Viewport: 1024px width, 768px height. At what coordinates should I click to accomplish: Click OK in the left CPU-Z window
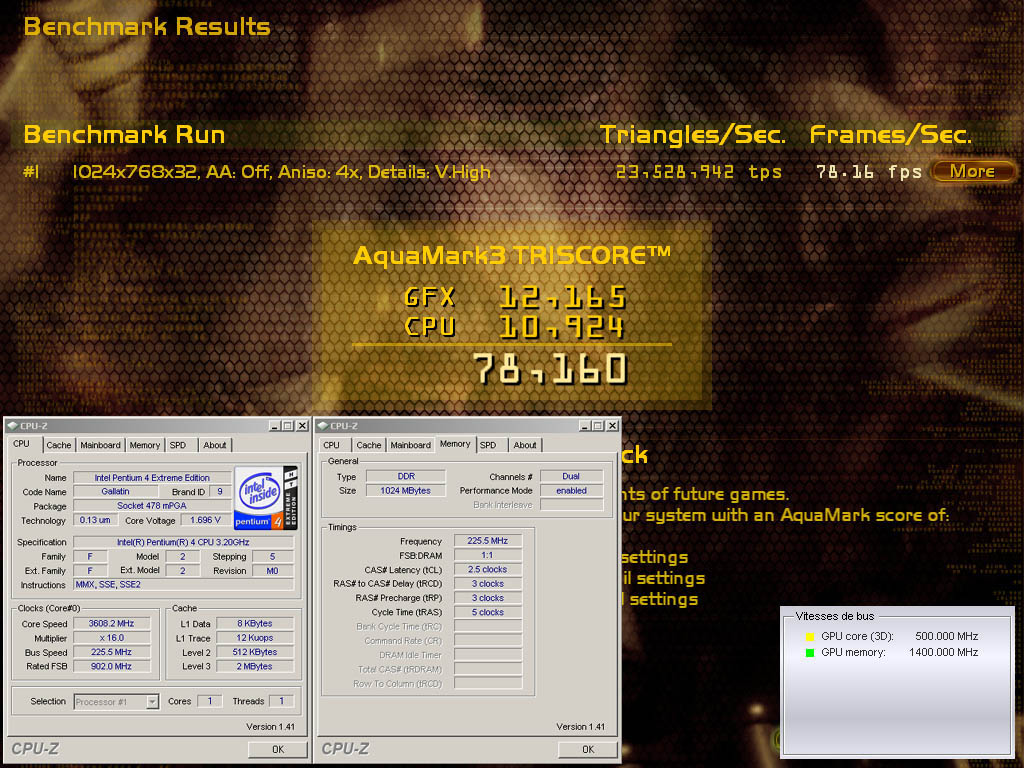278,749
